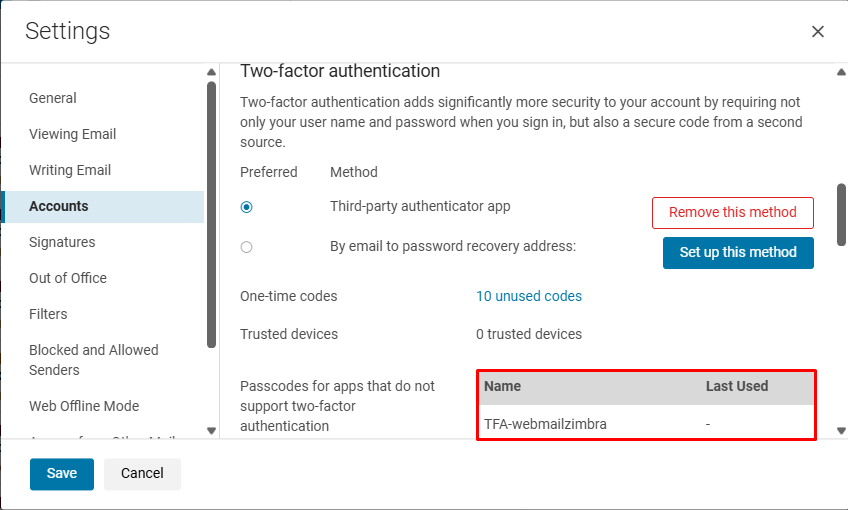Click Set up this method button
The image size is (848, 510).
pos(738,252)
